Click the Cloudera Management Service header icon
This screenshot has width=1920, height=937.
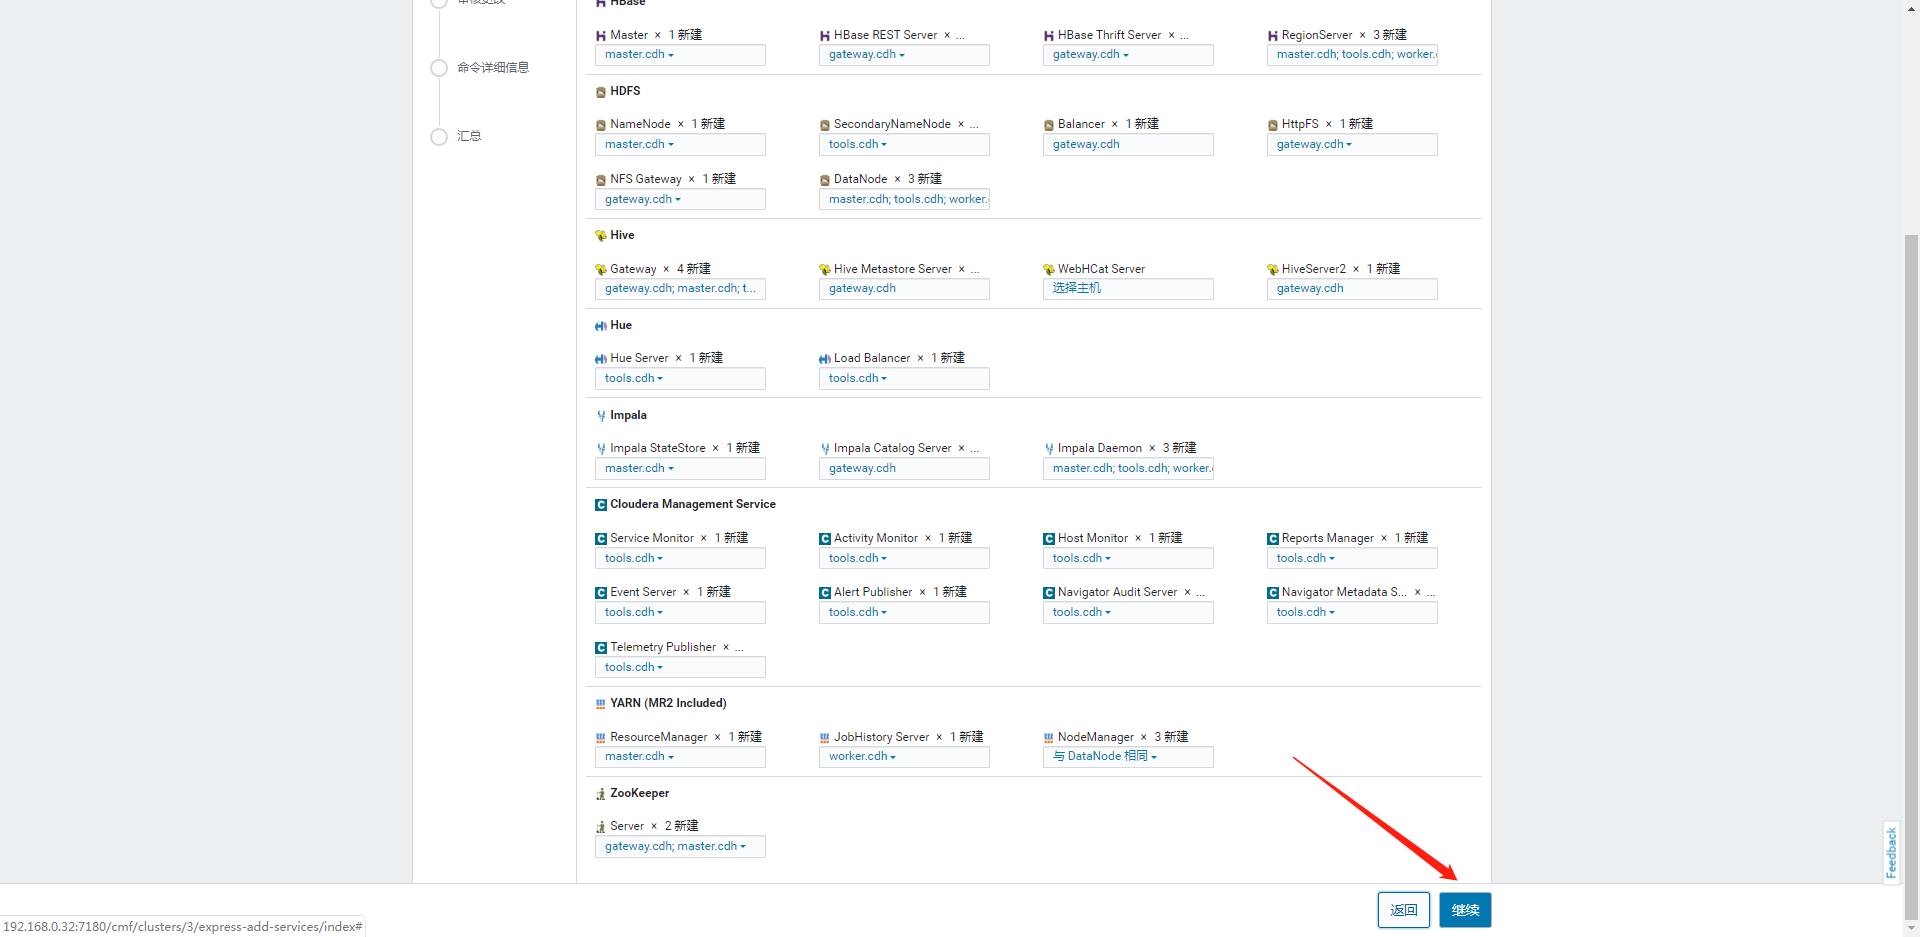[601, 505]
